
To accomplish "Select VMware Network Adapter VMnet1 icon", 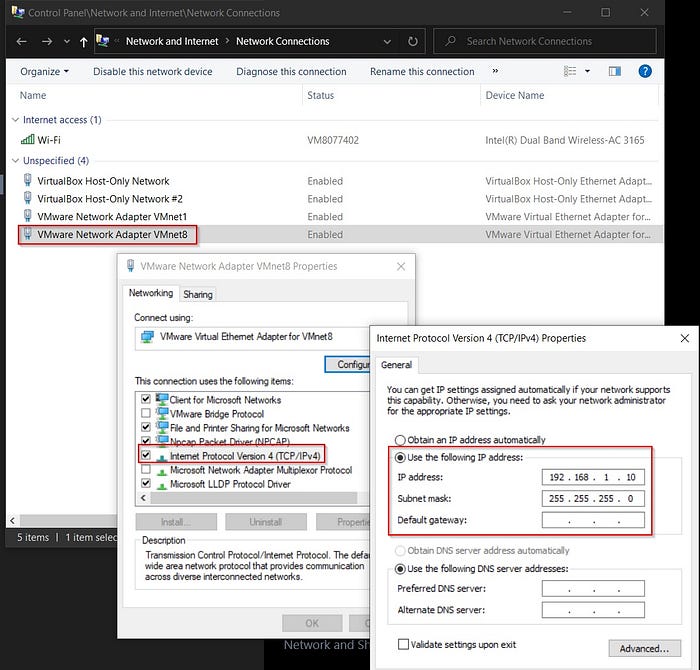I will tap(27, 216).
